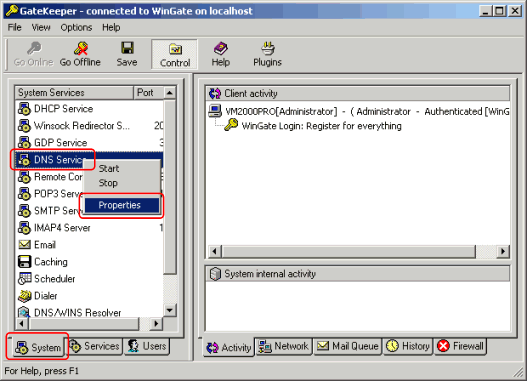Switch to the Users tab
Screen dimensions: 527x381
[x=147, y=346]
